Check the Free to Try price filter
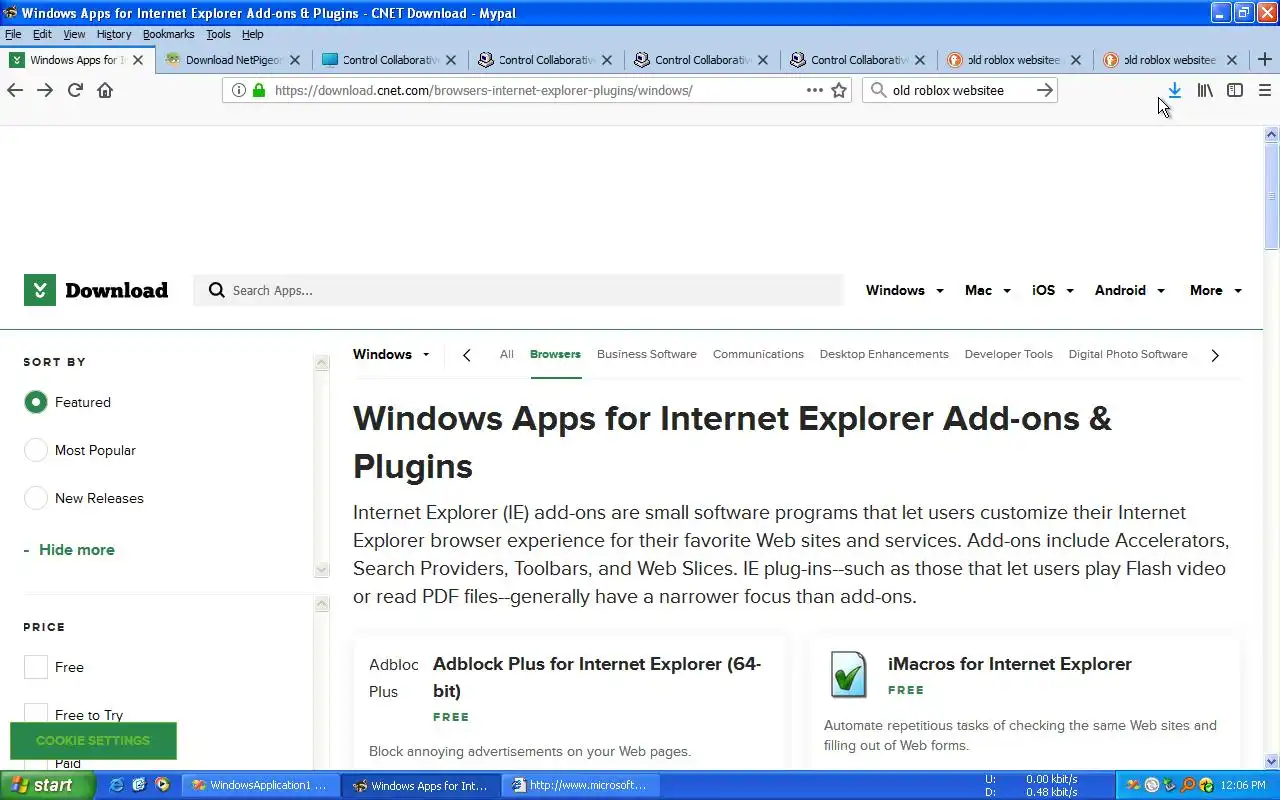 coord(36,715)
